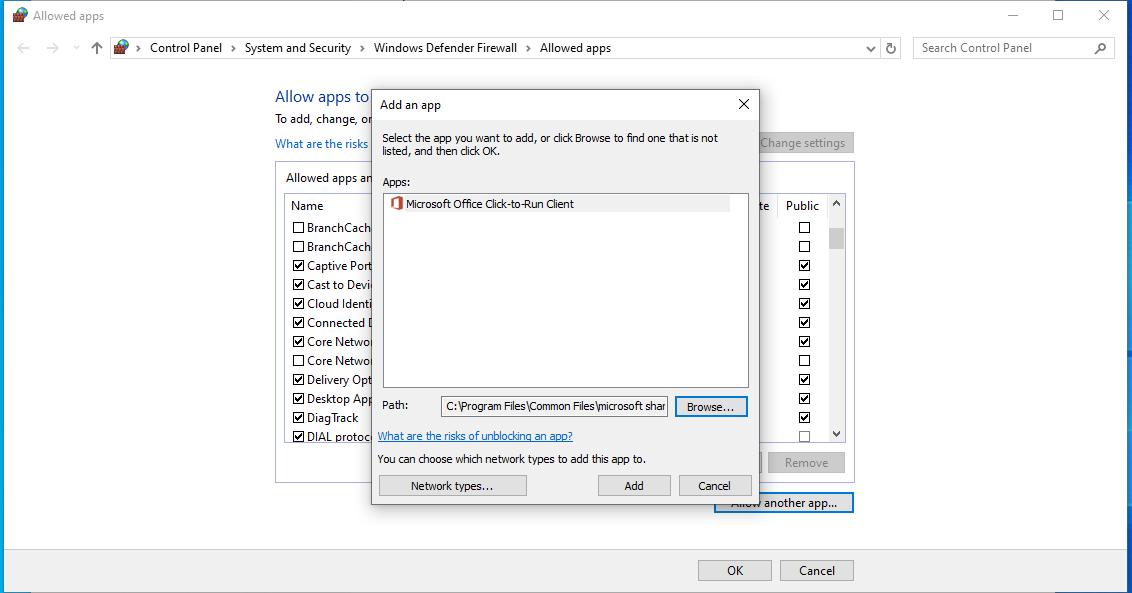
Task: Toggle Cast to Device name checkbox
Action: (x=298, y=285)
